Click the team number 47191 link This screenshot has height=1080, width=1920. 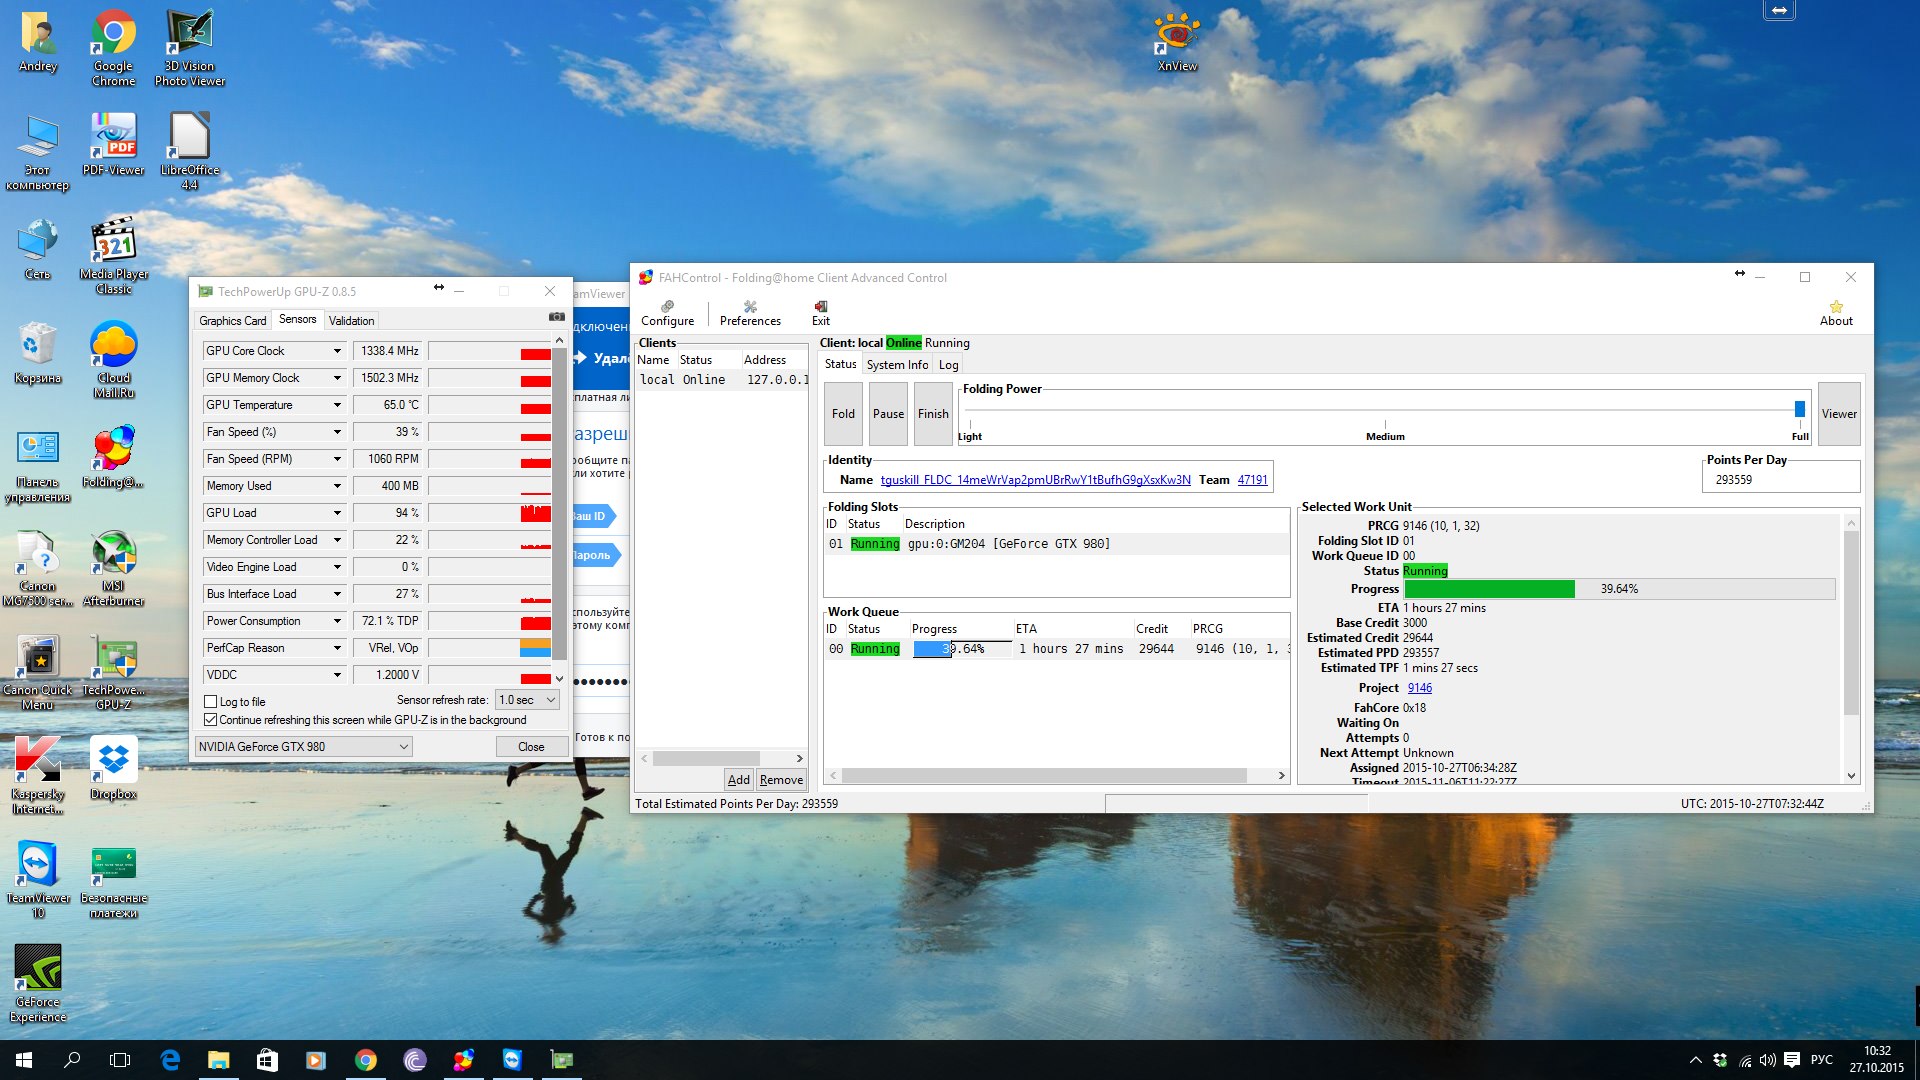(1252, 480)
